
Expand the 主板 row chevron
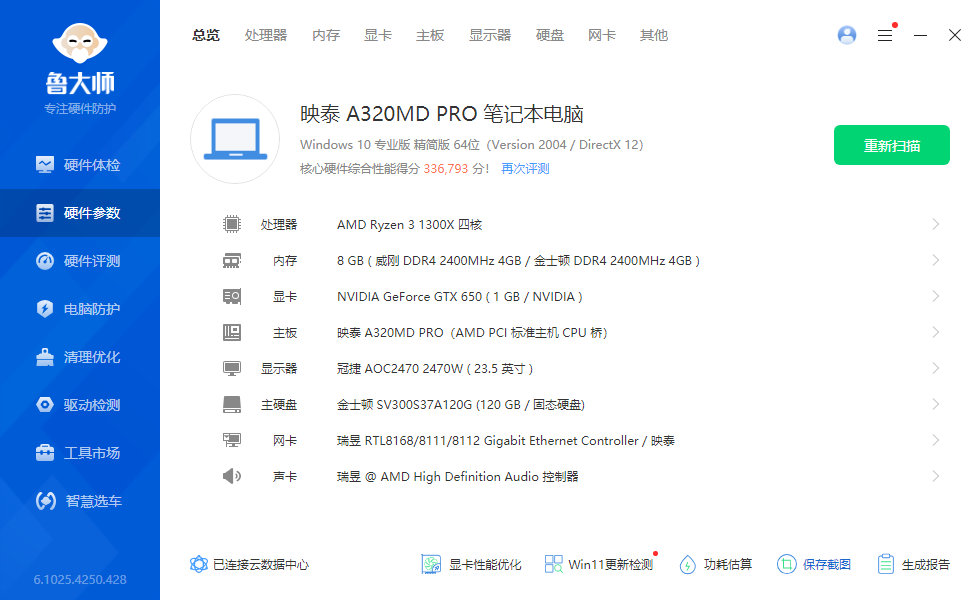point(936,332)
